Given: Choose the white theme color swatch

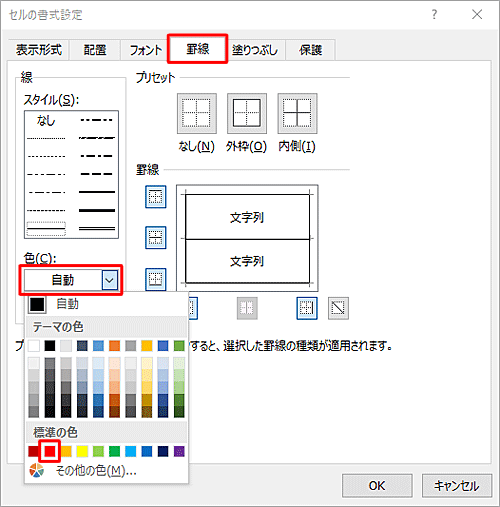Looking at the screenshot, I should click(34, 346).
